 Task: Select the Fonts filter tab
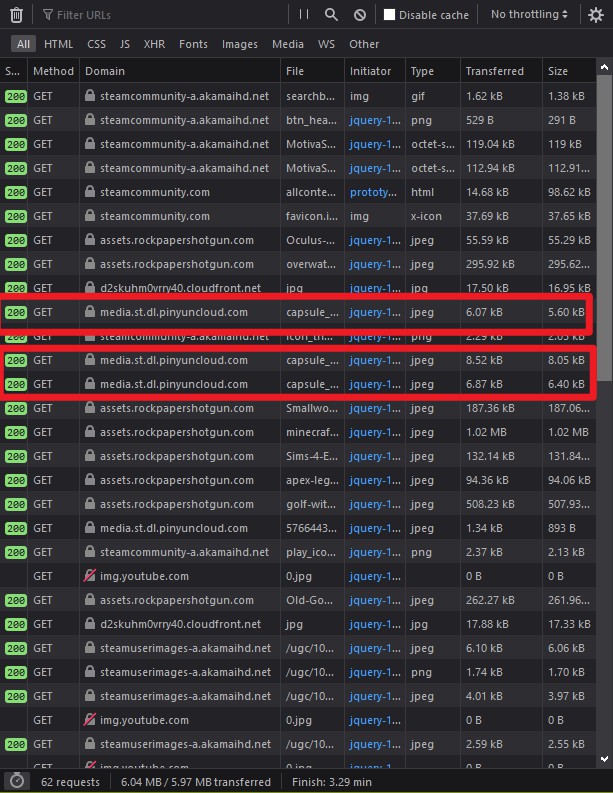pos(193,44)
